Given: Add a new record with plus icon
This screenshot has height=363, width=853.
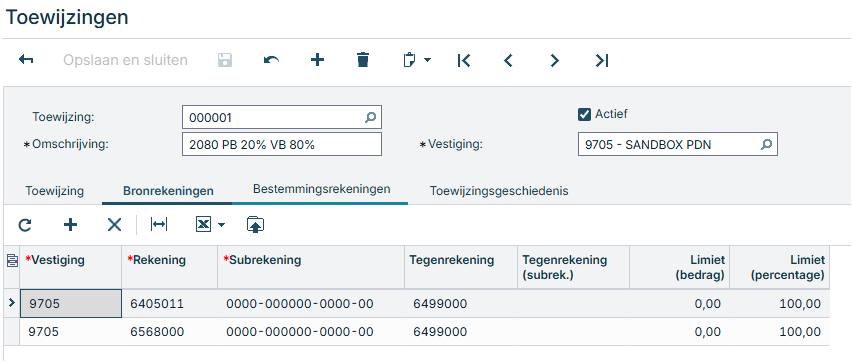Looking at the screenshot, I should [x=317, y=60].
